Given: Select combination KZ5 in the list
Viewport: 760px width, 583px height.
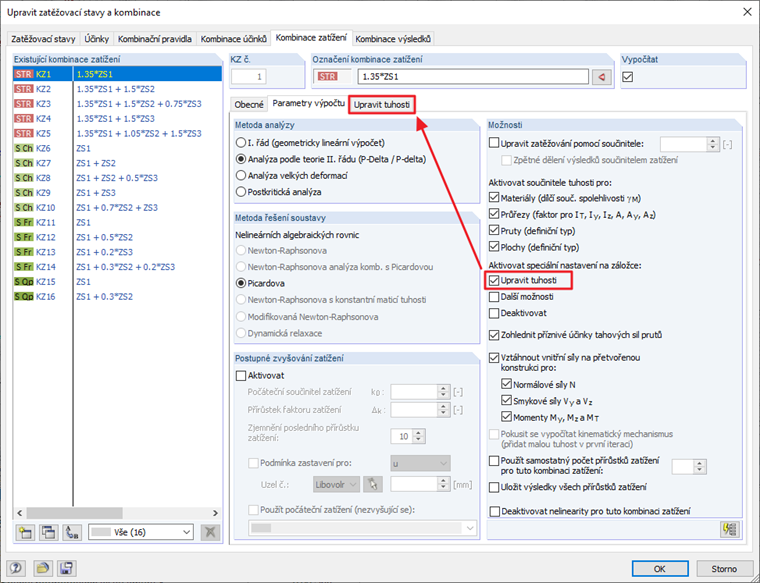Looking at the screenshot, I should pyautogui.click(x=117, y=133).
